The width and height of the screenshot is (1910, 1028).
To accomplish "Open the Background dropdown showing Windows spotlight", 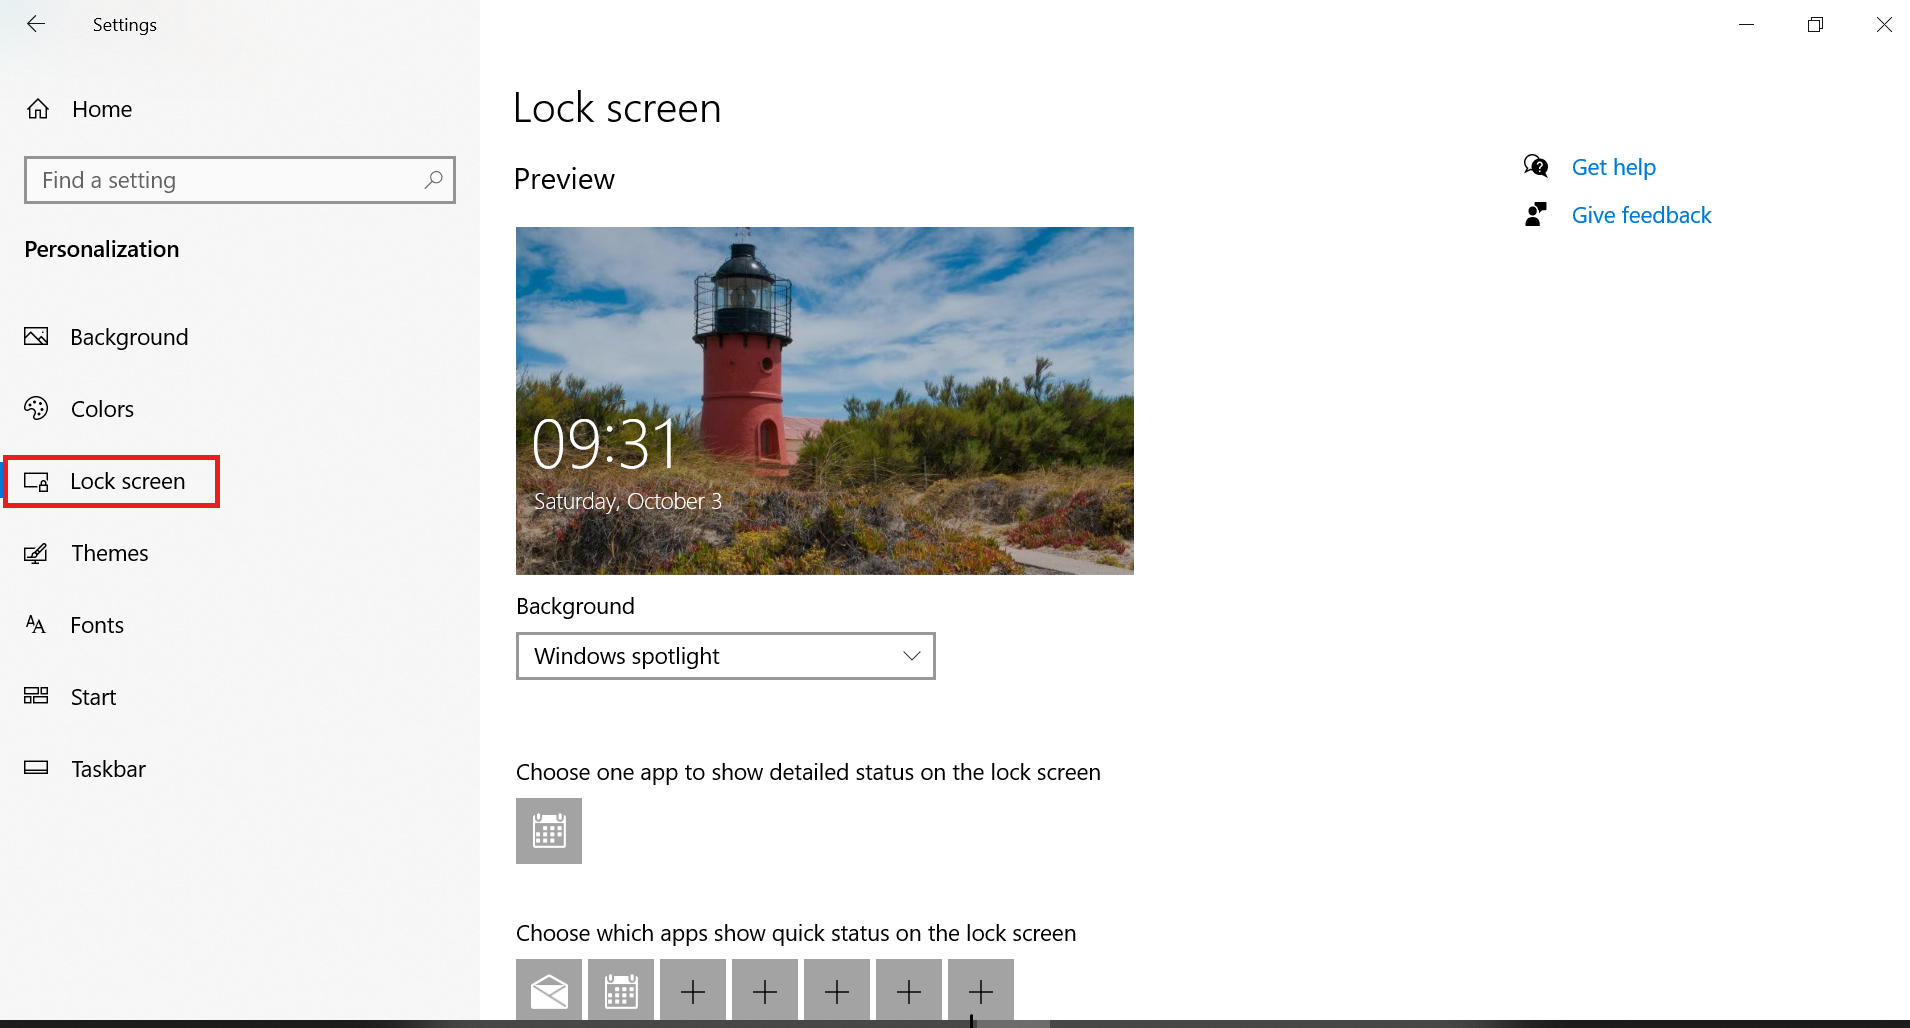I will [724, 656].
